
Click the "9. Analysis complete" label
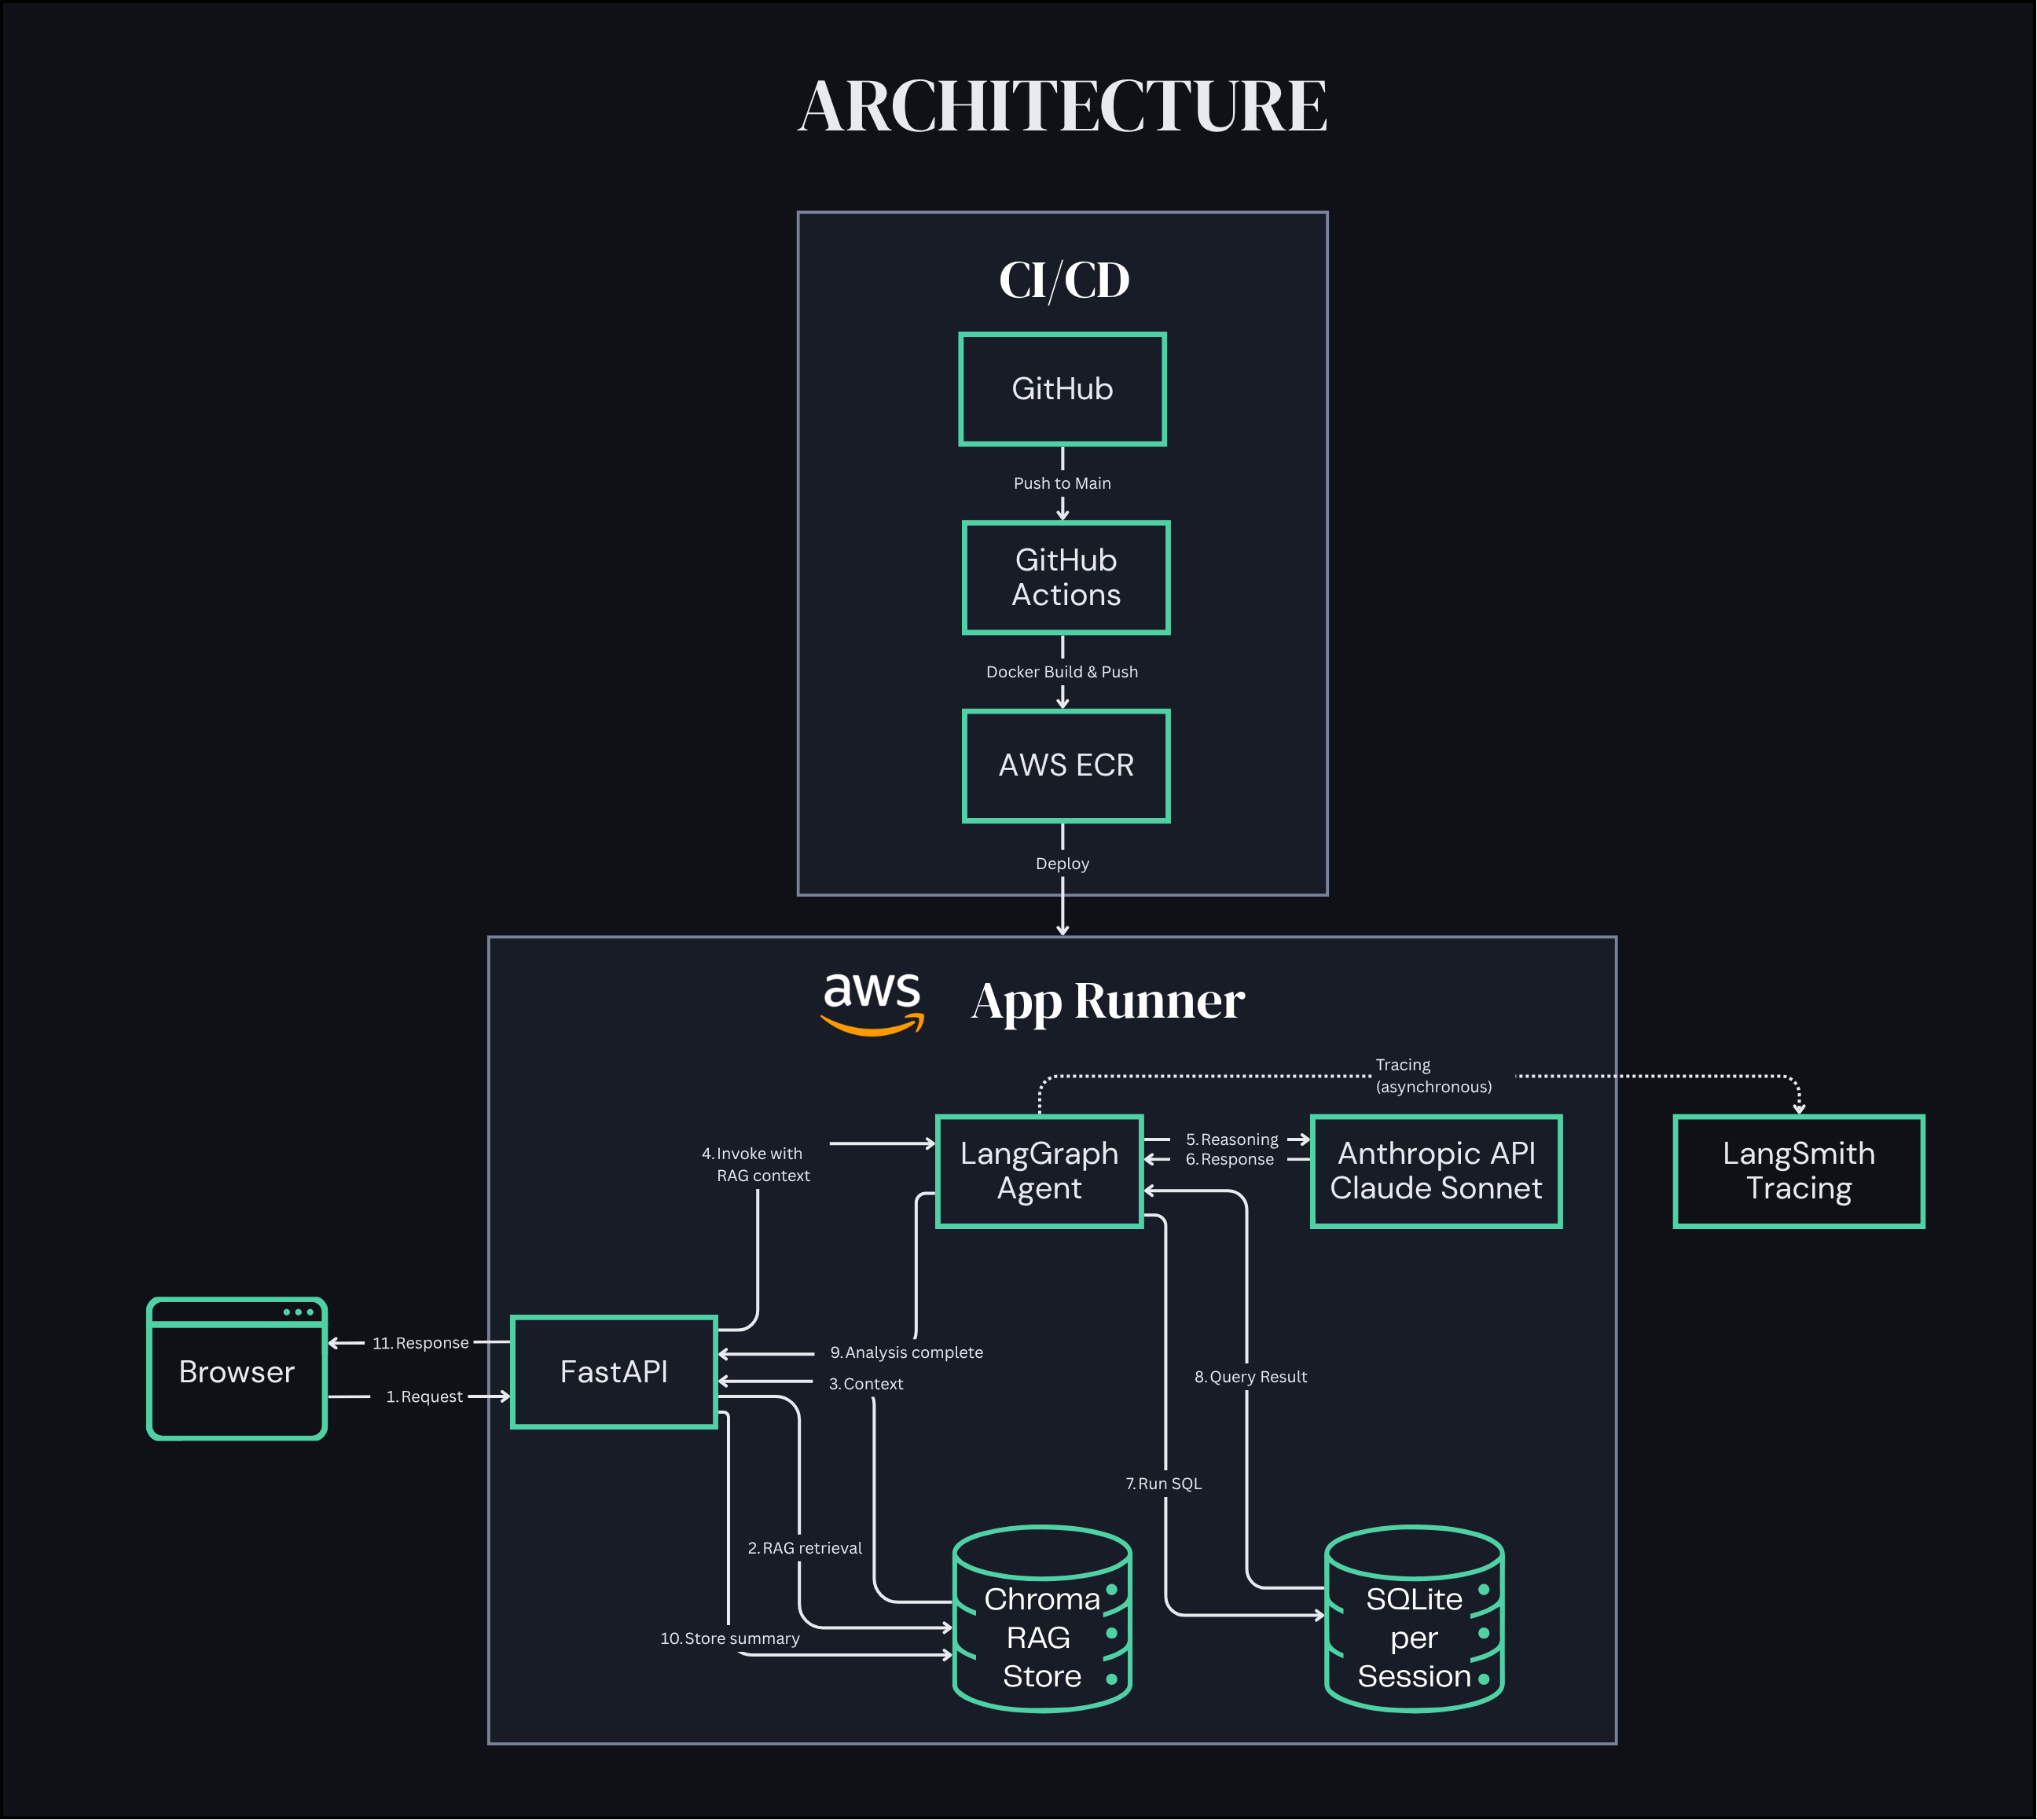point(907,1352)
